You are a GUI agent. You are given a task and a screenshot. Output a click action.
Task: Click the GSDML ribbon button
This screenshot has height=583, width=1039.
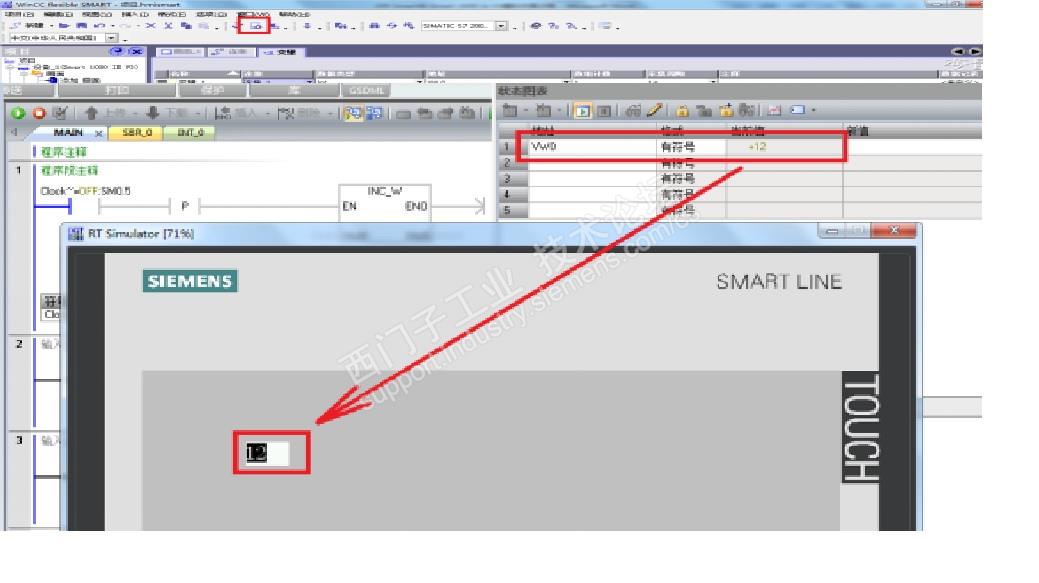tap(366, 90)
